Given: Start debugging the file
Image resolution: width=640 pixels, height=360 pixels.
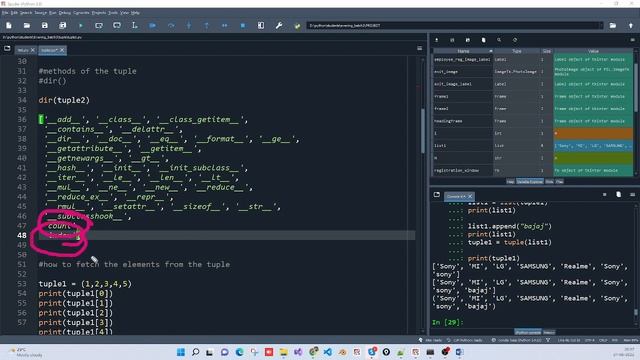Looking at the screenshot, I should point(153,25).
